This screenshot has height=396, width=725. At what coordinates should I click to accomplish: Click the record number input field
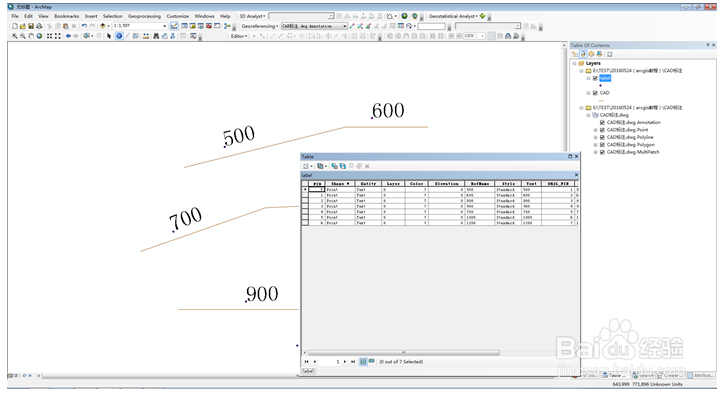click(330, 362)
